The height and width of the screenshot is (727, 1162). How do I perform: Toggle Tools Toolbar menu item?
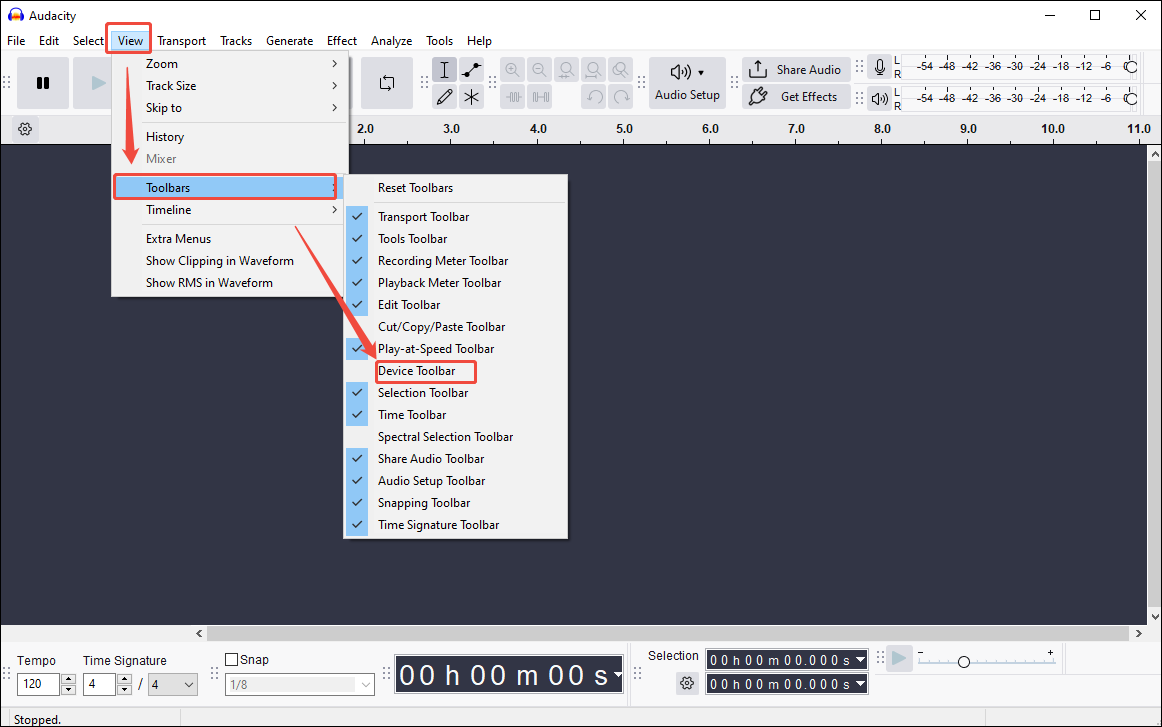[x=456, y=239]
